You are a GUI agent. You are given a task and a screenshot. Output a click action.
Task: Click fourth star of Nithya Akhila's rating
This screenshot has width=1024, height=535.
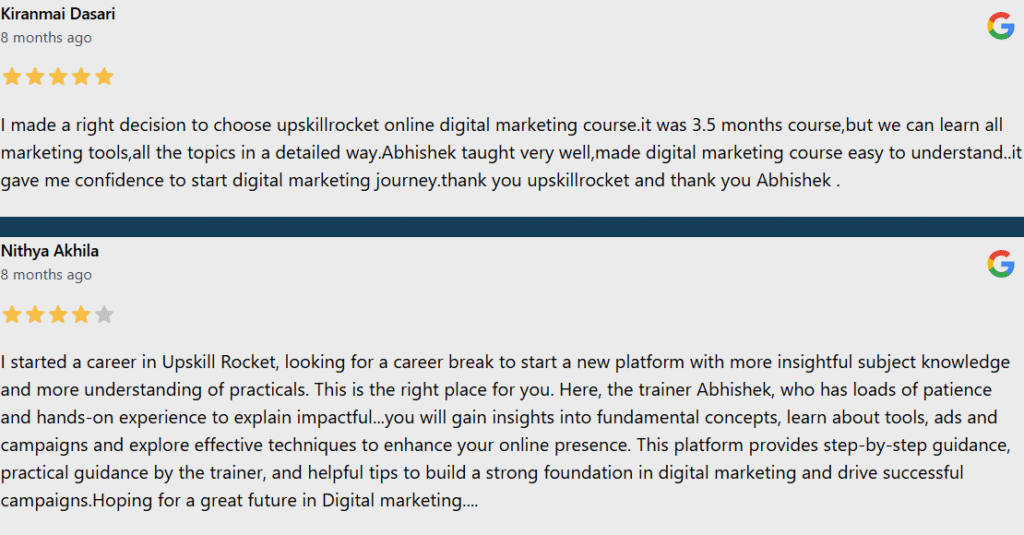coord(81,315)
